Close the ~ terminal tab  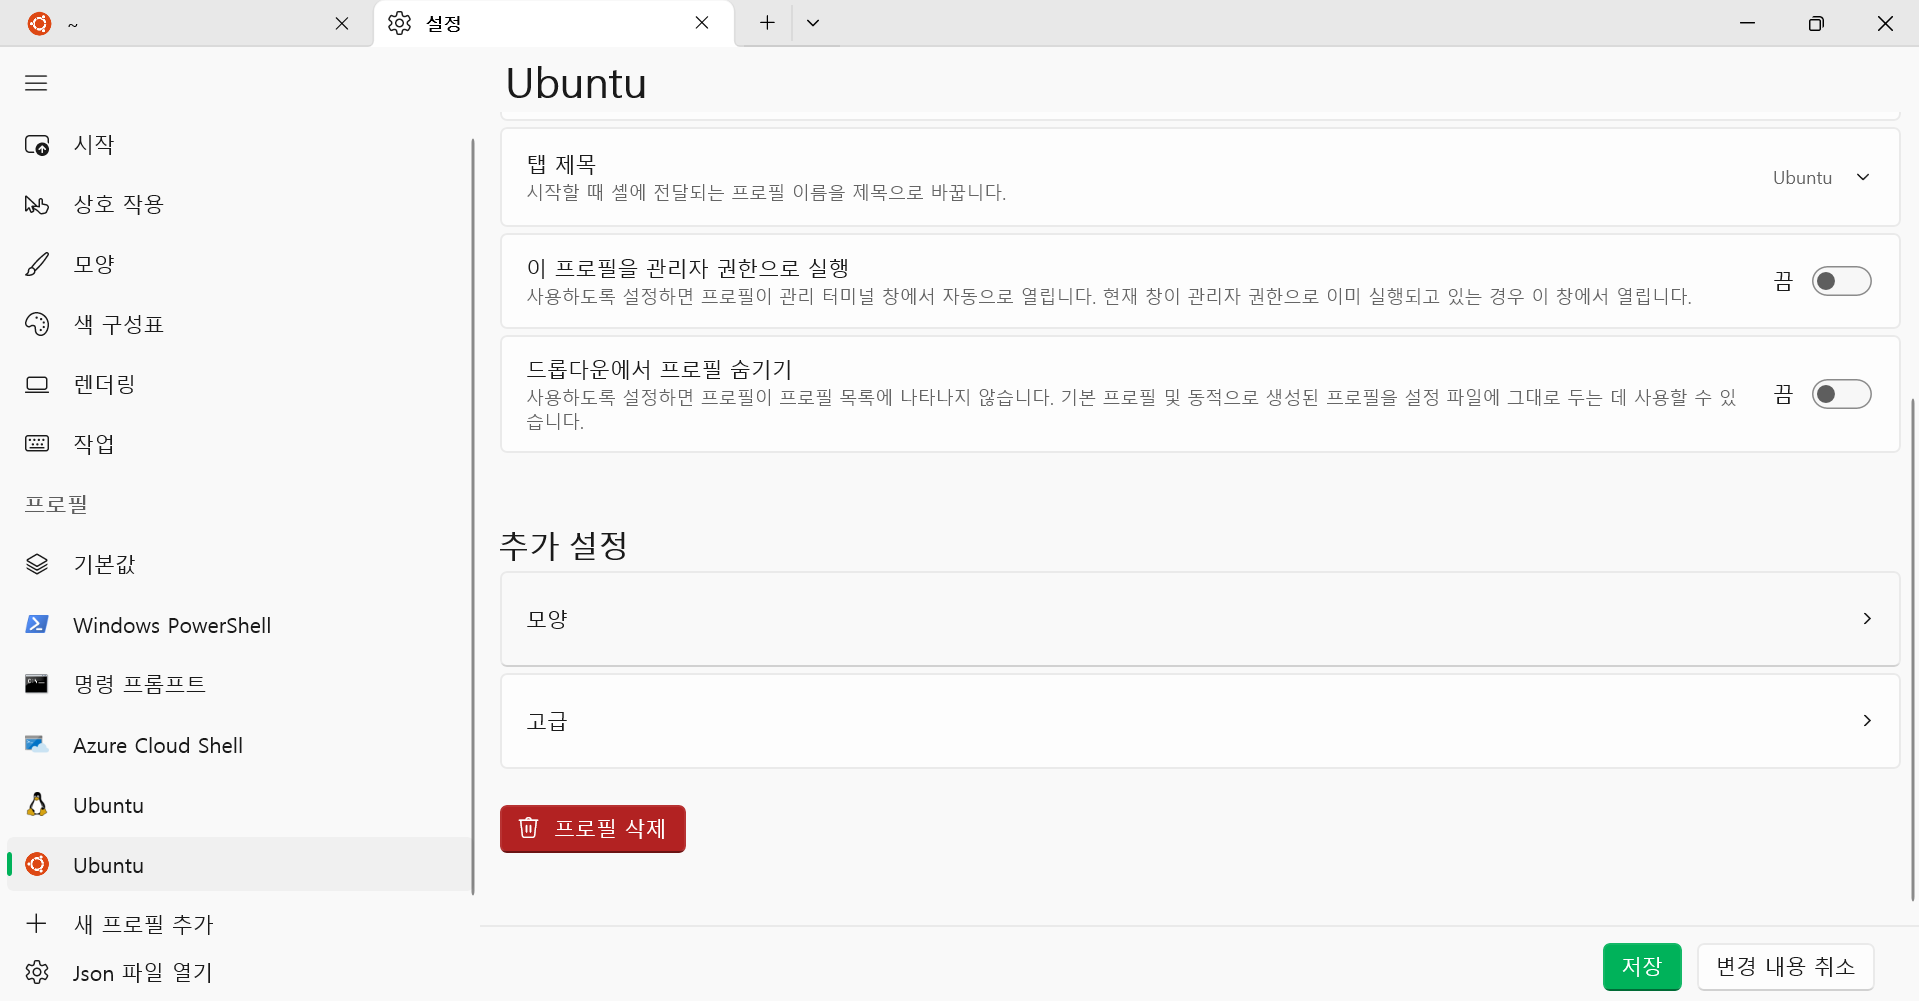point(342,23)
